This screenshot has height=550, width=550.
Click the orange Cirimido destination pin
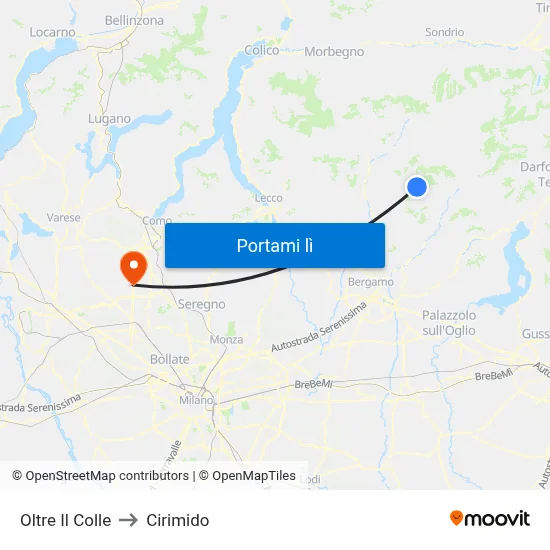(134, 268)
